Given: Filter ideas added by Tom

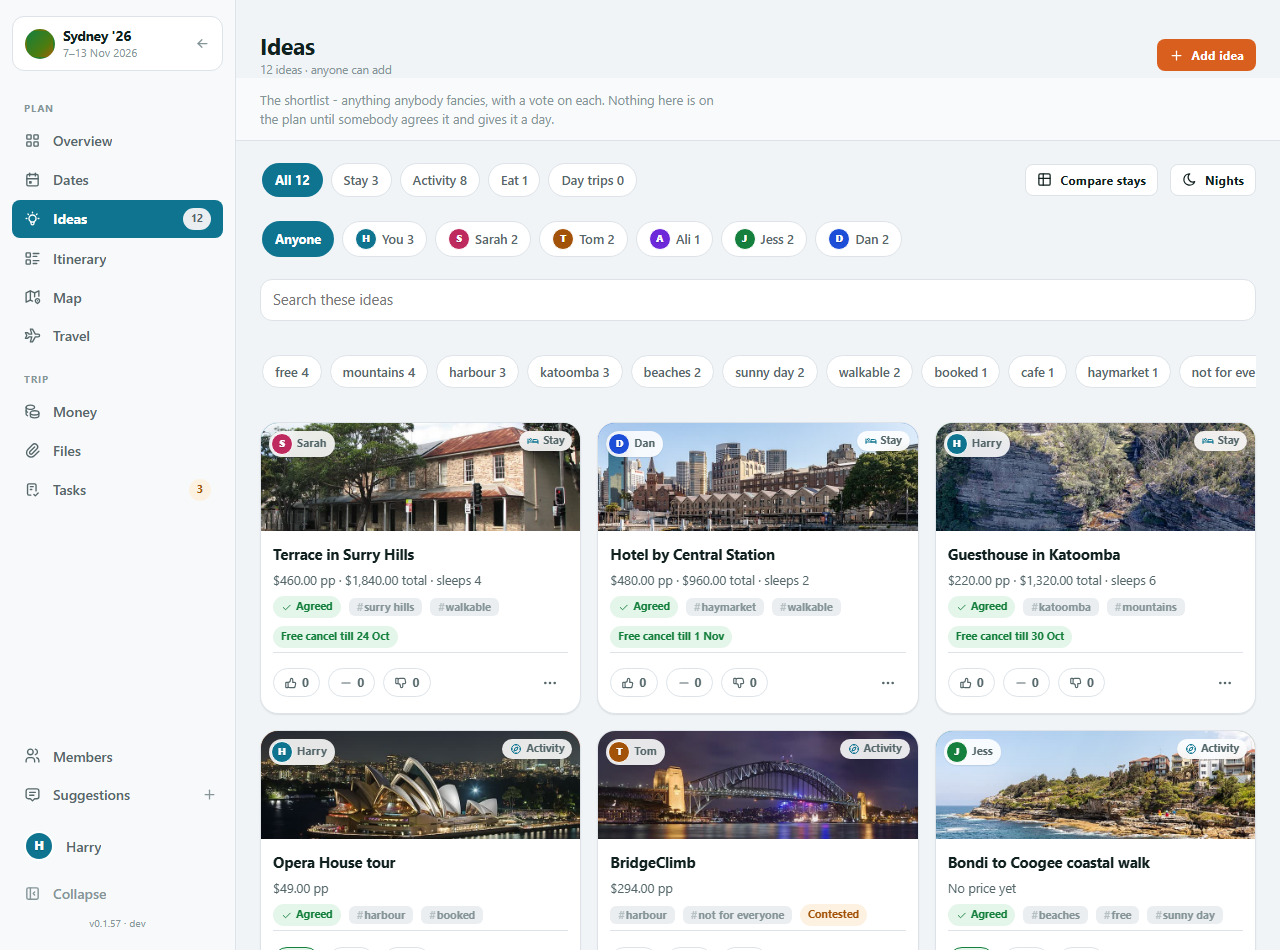Looking at the screenshot, I should [584, 239].
